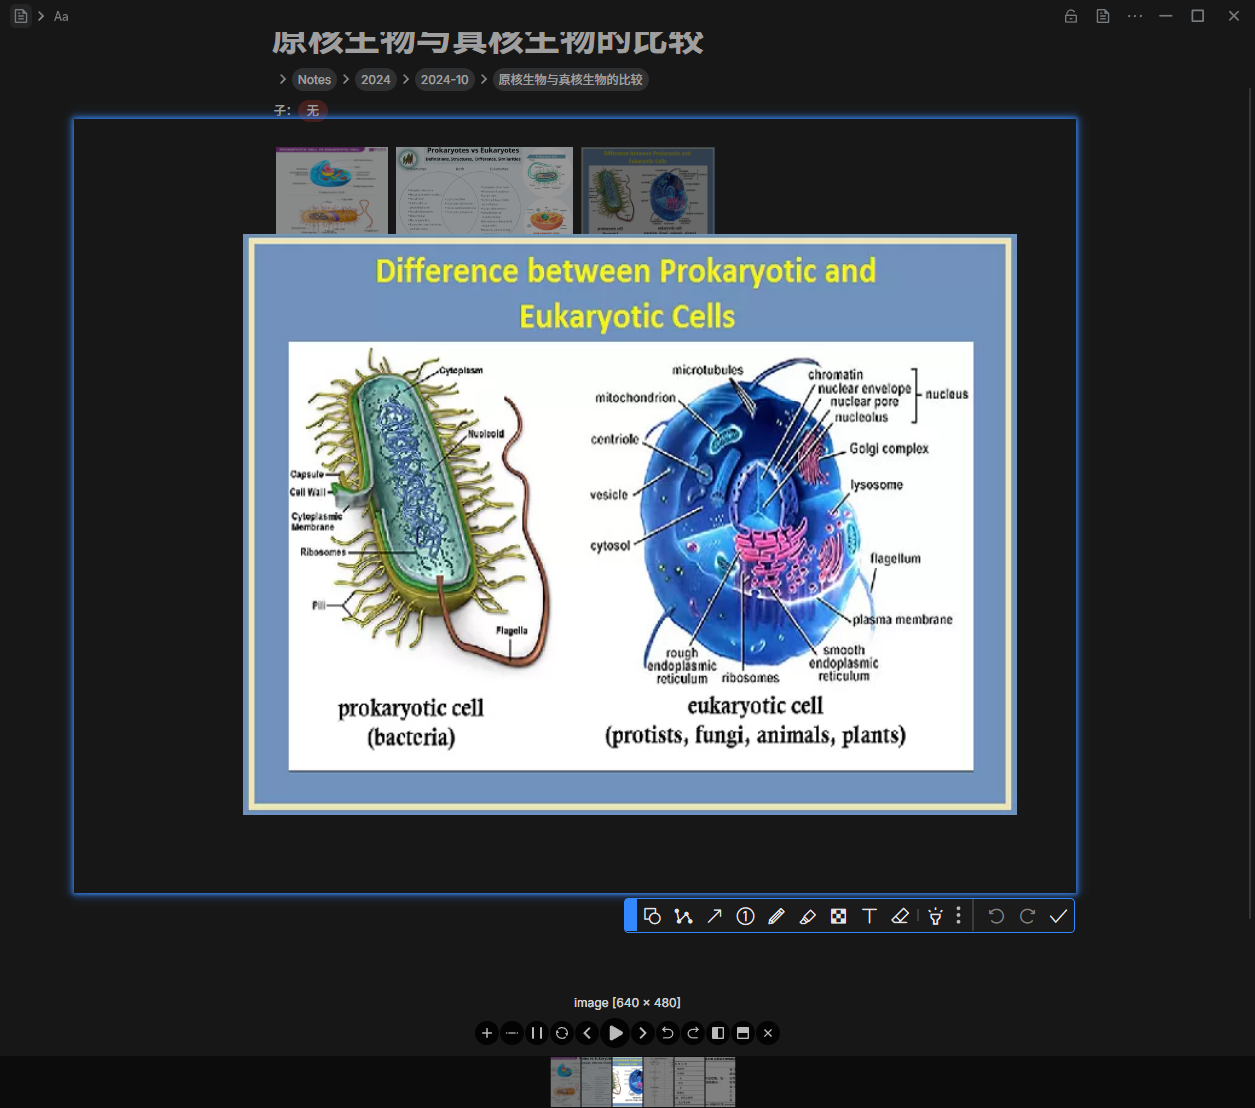Go to the Notes breadcrumb
This screenshot has width=1255, height=1108.
(x=314, y=80)
